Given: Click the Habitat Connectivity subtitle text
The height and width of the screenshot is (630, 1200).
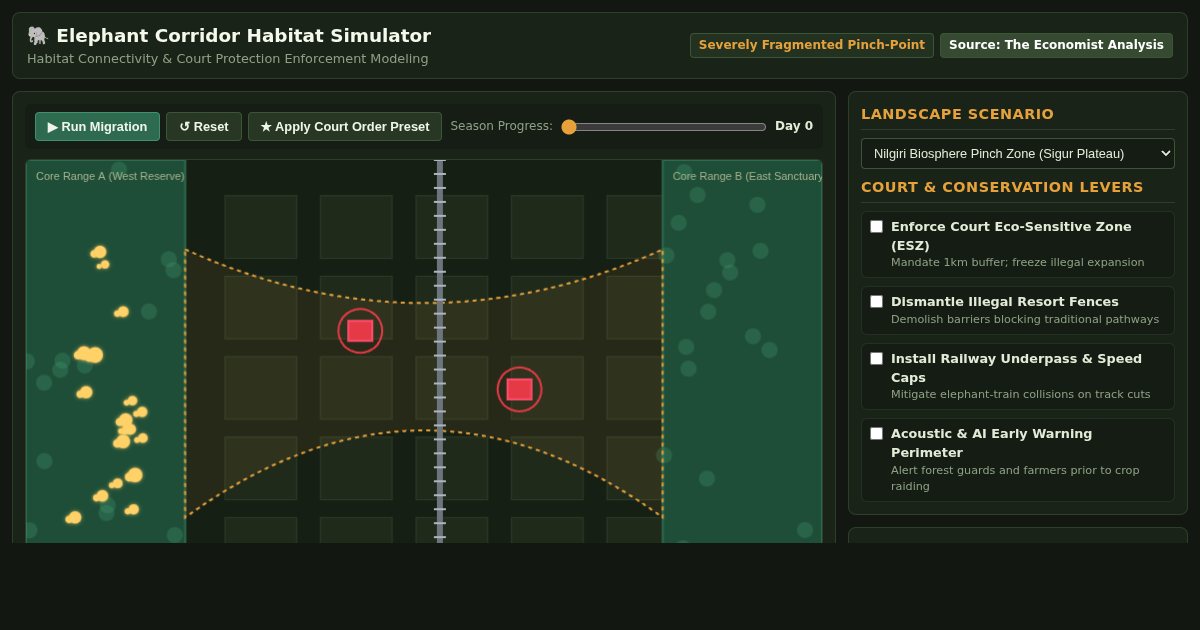Looking at the screenshot, I should (x=227, y=59).
